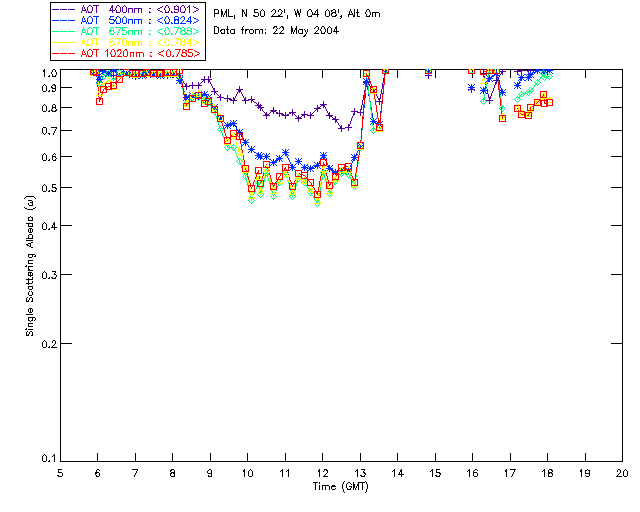
Task: Click the y-axis tick label 0.7
Action: 49,131
